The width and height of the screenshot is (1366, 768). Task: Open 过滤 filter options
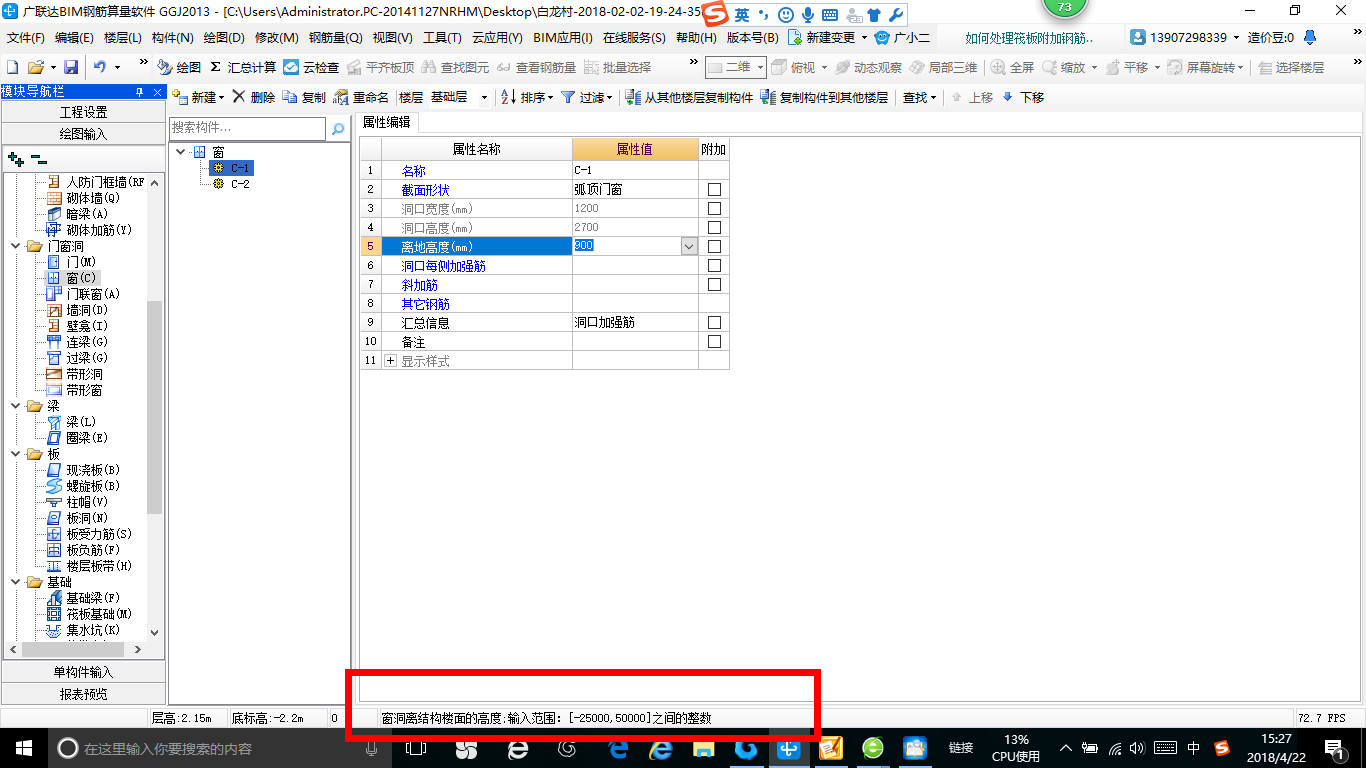[586, 97]
